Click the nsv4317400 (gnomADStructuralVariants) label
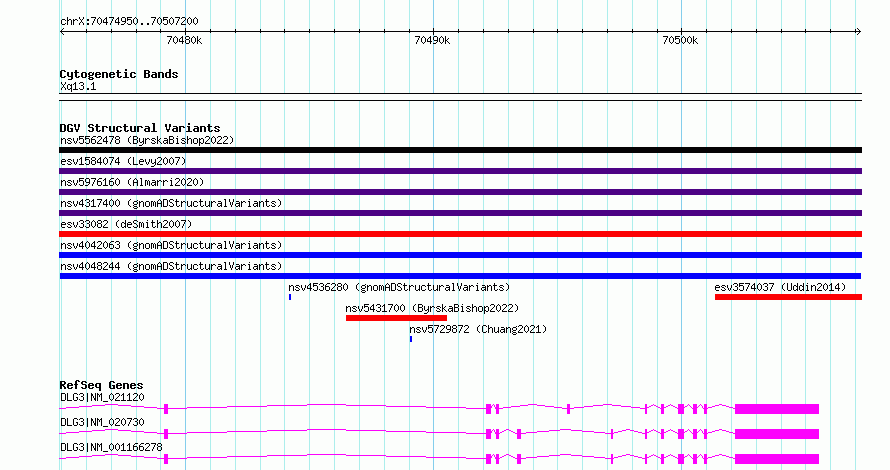890x470 pixels. pos(171,203)
